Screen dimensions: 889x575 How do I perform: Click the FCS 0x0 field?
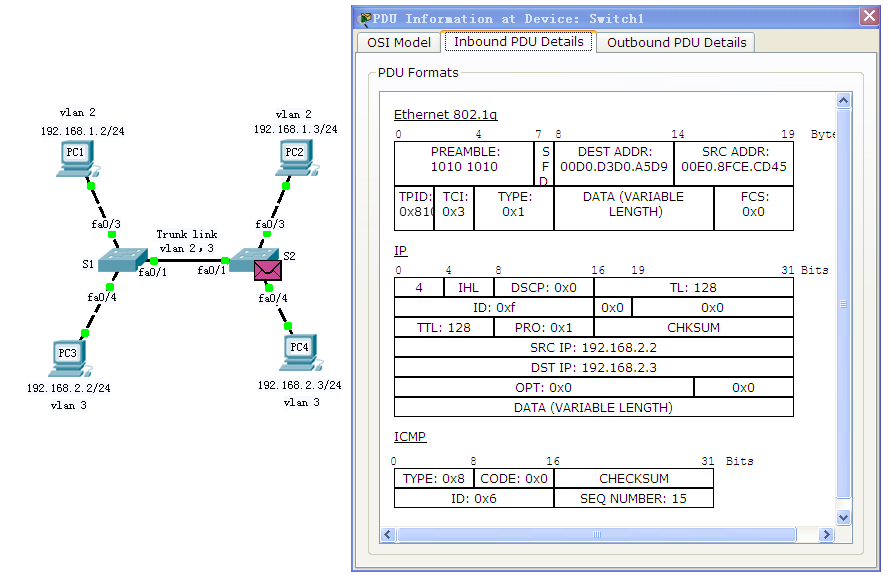753,208
